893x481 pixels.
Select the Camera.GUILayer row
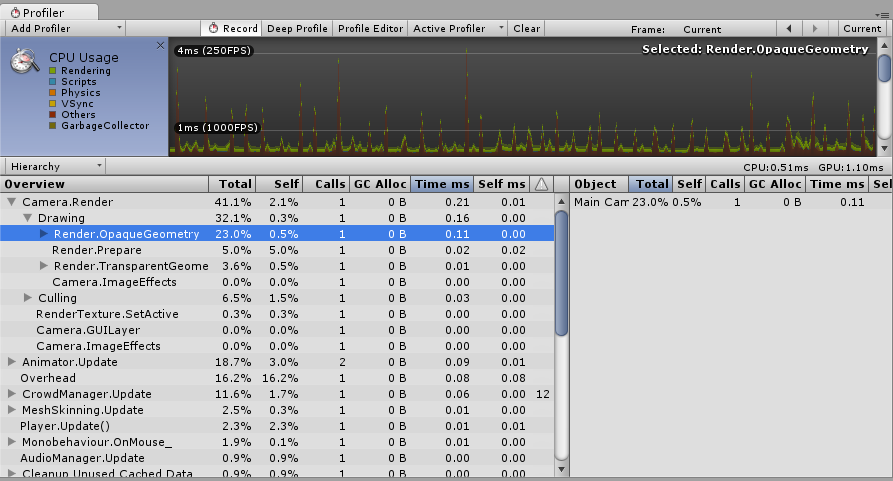tap(277, 330)
